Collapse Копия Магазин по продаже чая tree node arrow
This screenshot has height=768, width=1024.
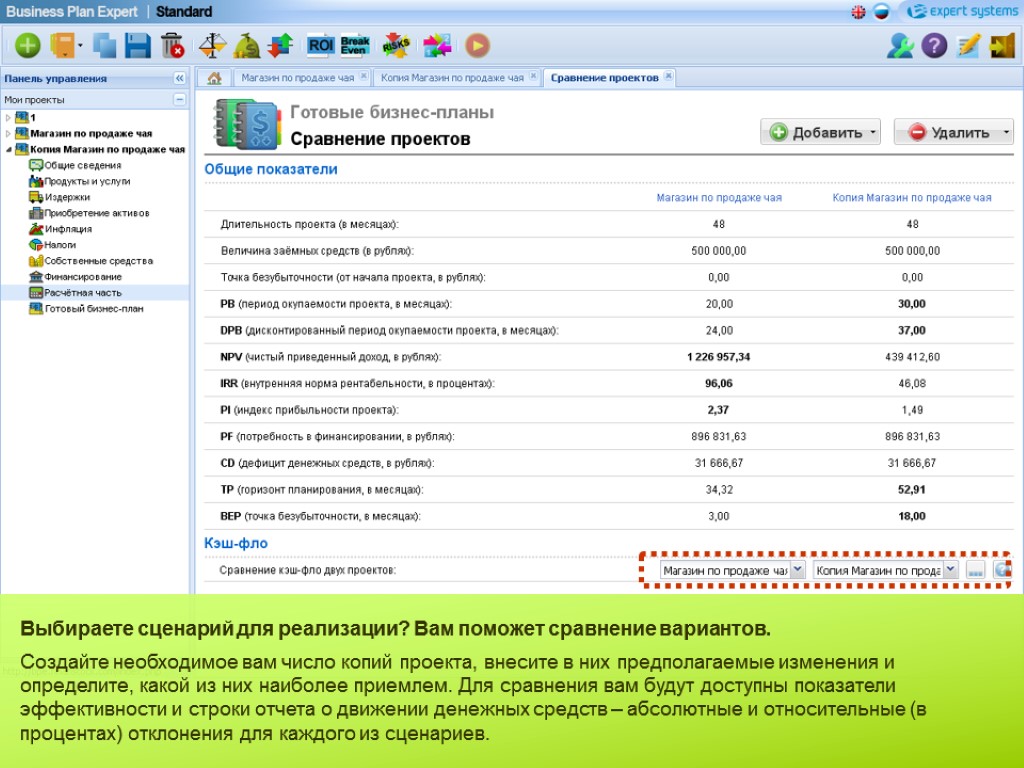tap(8, 150)
